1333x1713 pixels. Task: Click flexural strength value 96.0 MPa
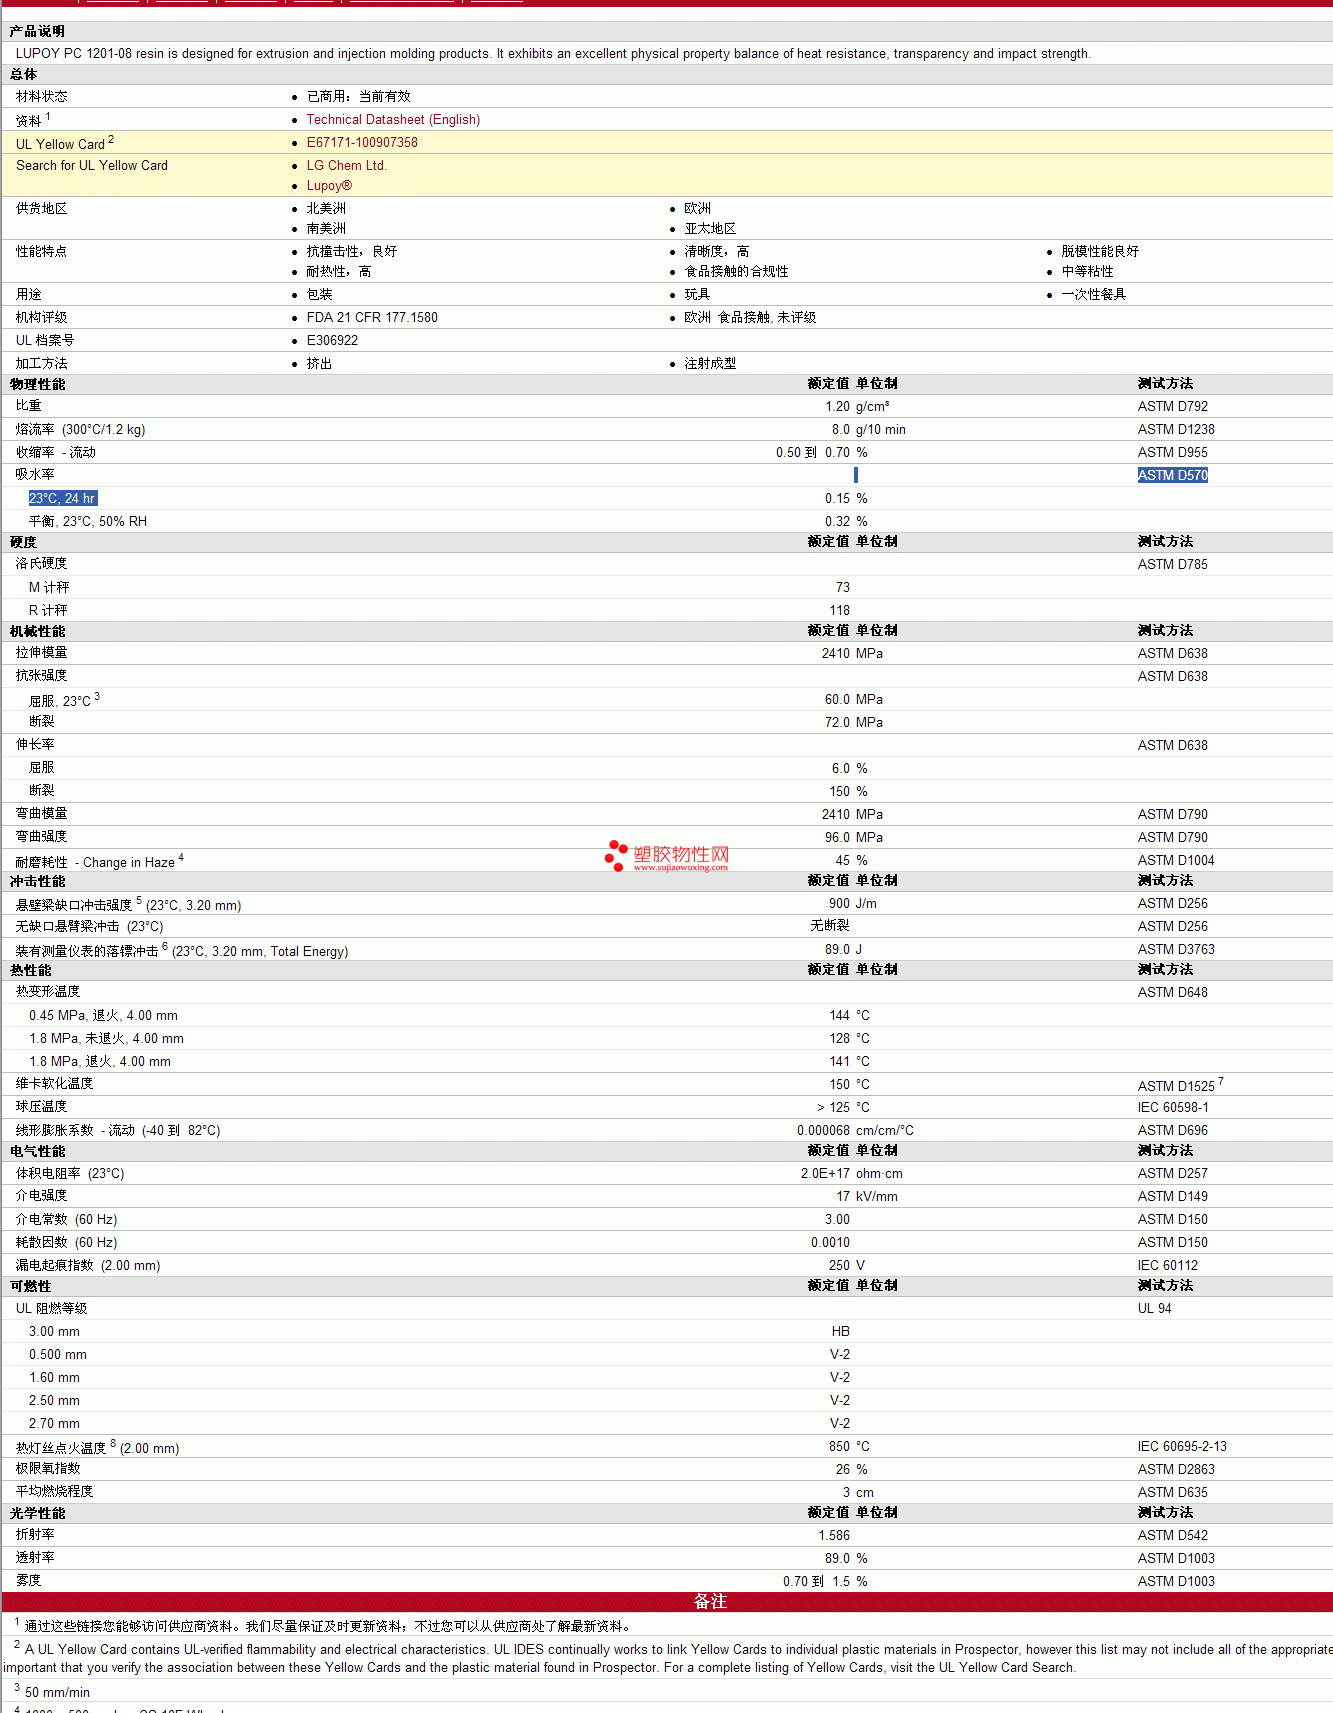[x=853, y=837]
